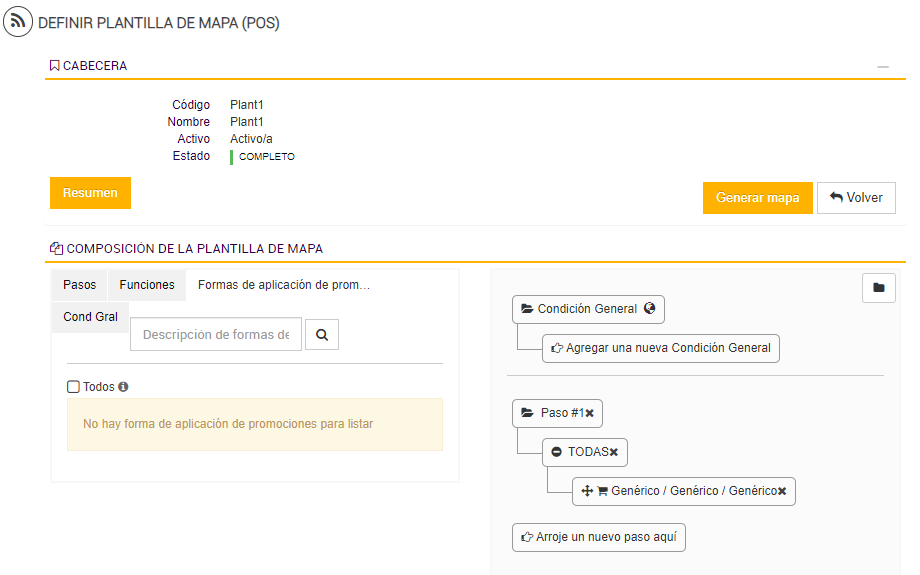Viewport: 920px width, 575px height.
Task: Collapse the Paso #1 folder node
Action: pos(527,413)
